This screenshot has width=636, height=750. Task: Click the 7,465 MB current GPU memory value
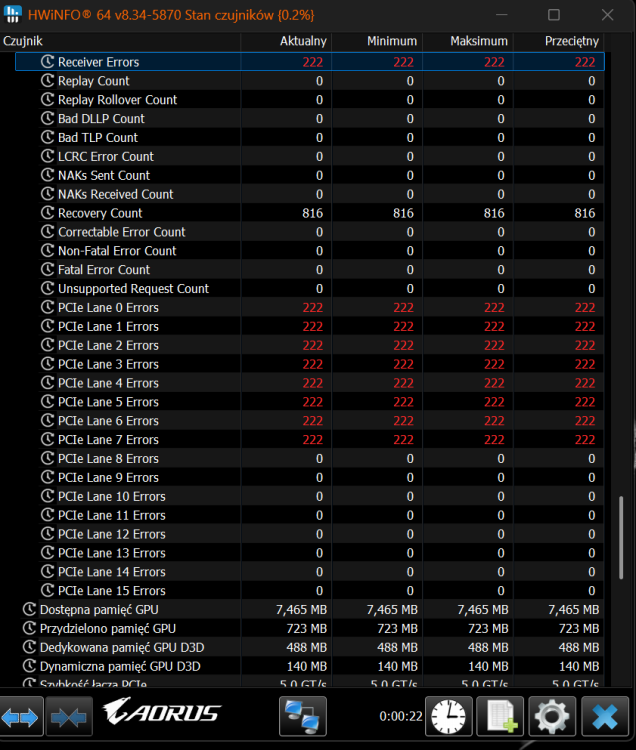click(x=301, y=609)
